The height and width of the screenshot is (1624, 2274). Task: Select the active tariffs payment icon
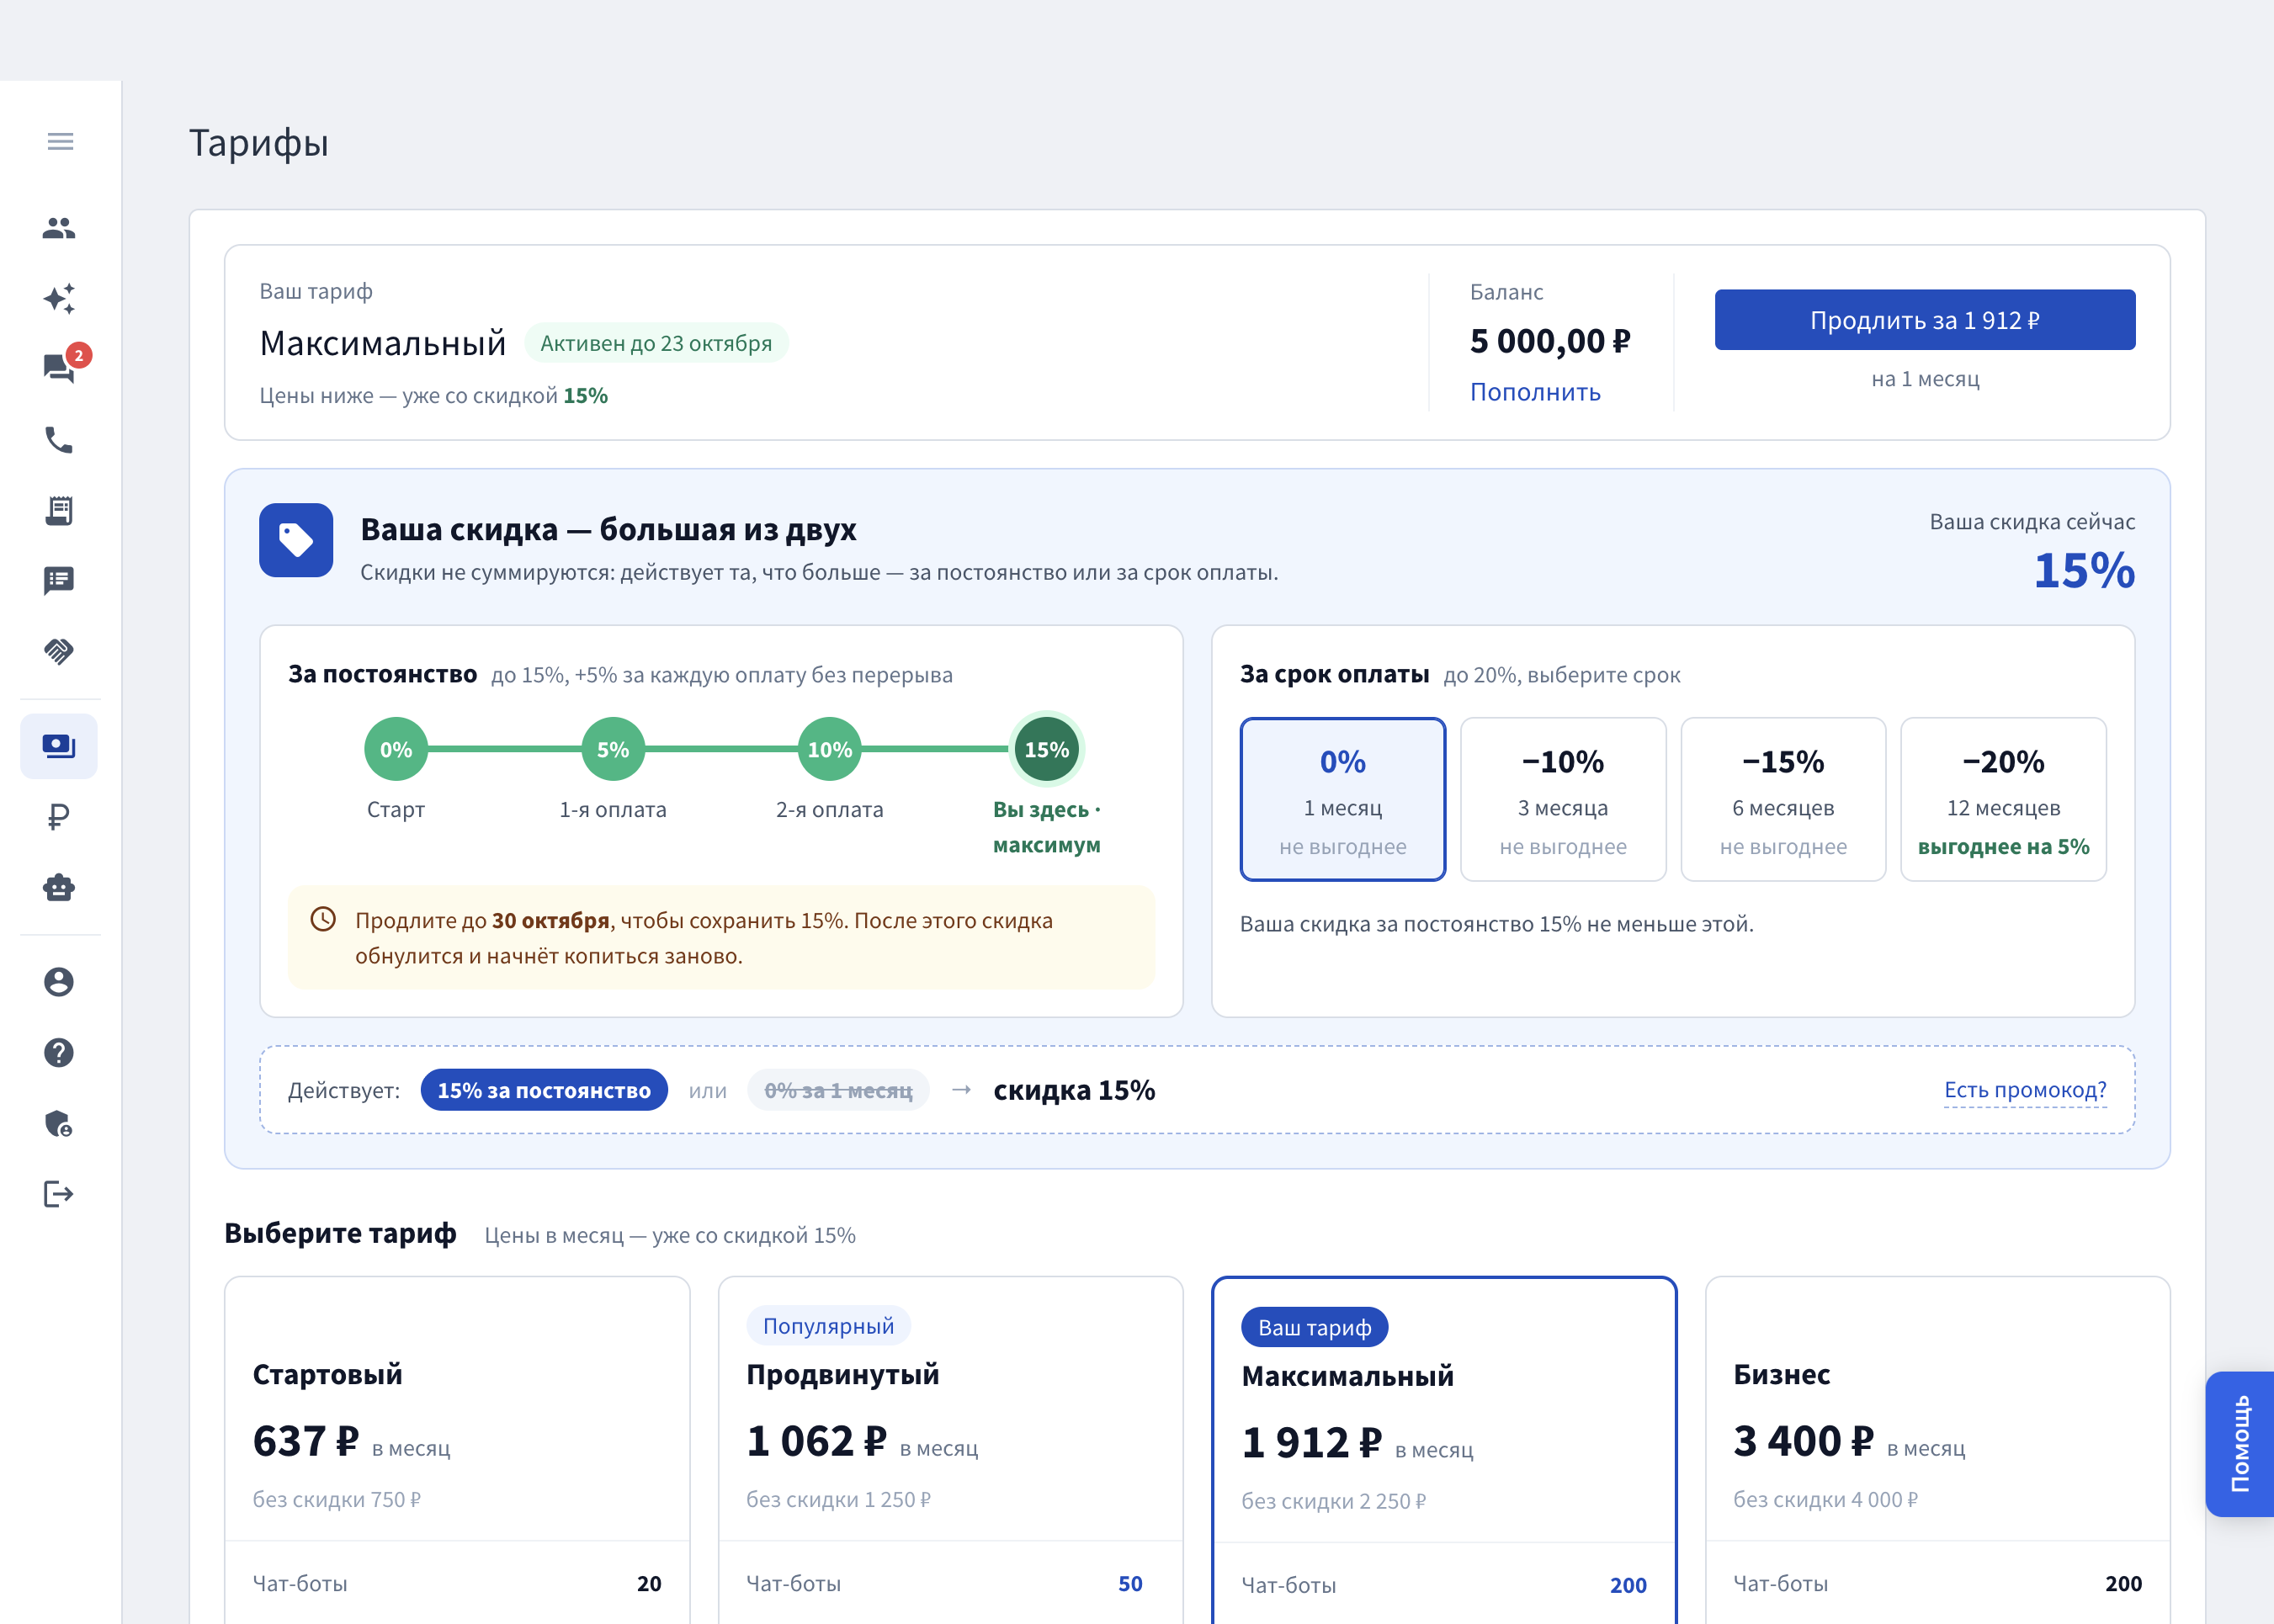click(59, 746)
